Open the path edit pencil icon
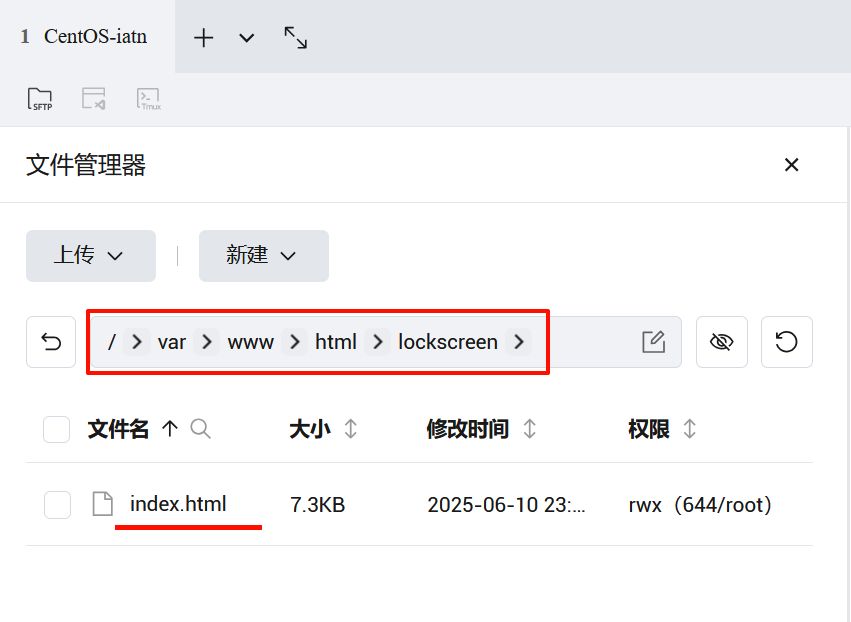 pos(653,342)
